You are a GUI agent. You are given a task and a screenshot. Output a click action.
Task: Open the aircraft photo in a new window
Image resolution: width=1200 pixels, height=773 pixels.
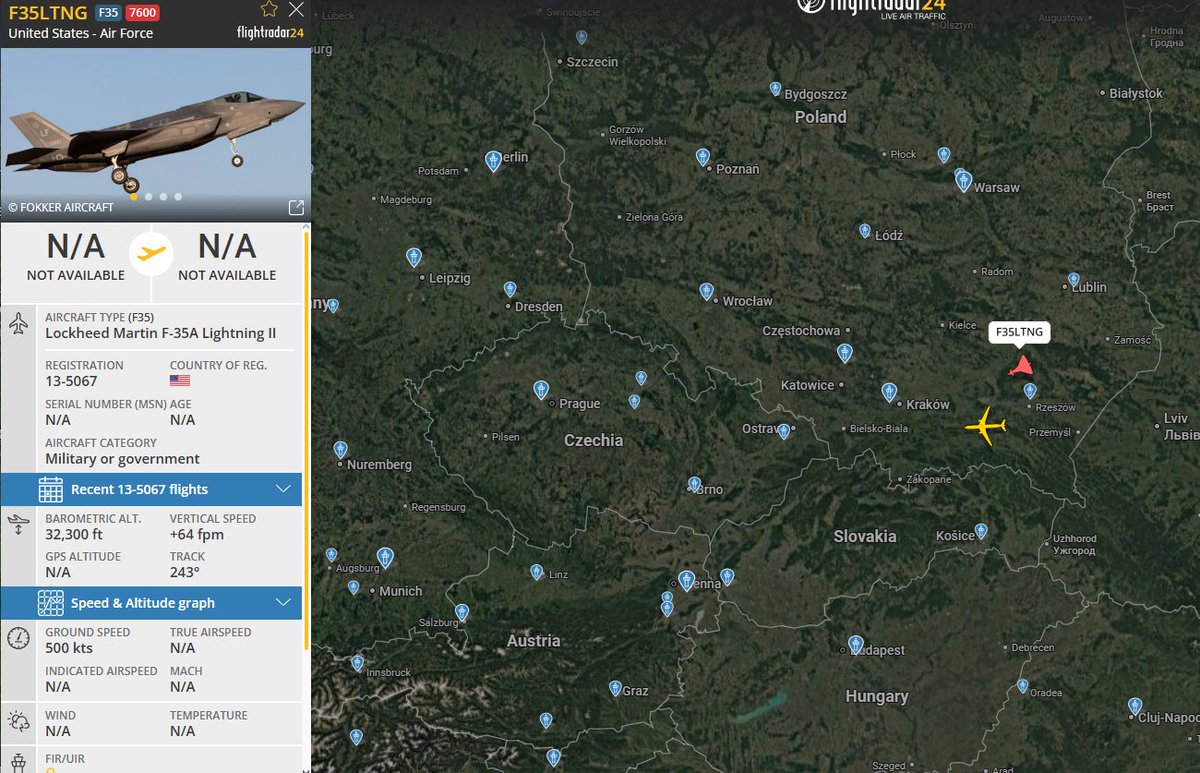296,208
